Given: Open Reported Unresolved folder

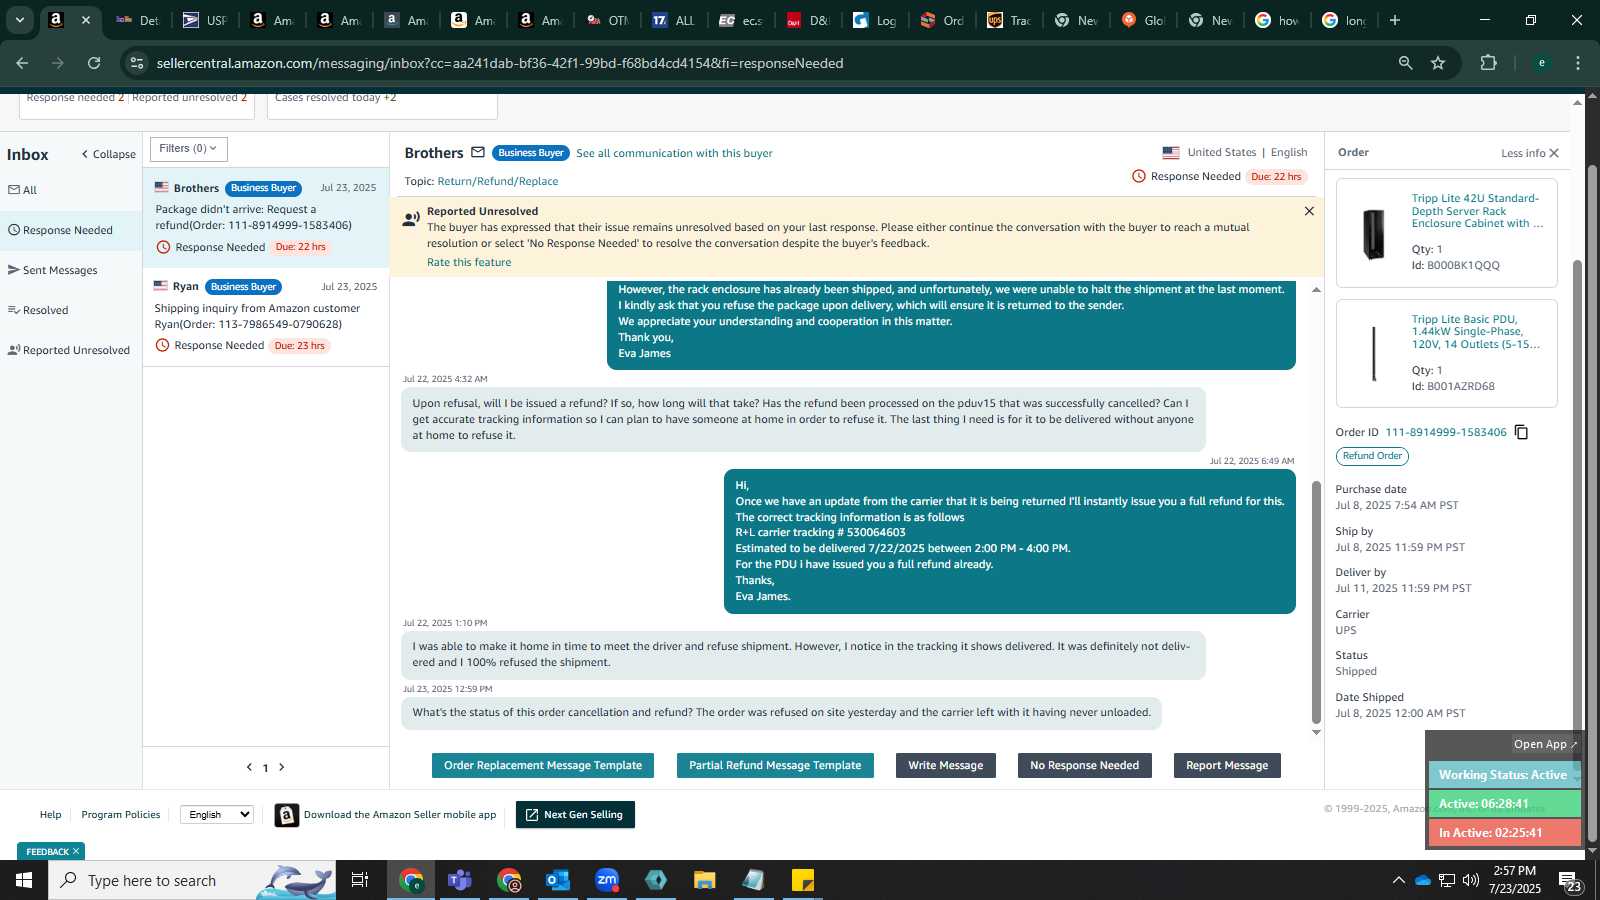Looking at the screenshot, I should (x=69, y=350).
